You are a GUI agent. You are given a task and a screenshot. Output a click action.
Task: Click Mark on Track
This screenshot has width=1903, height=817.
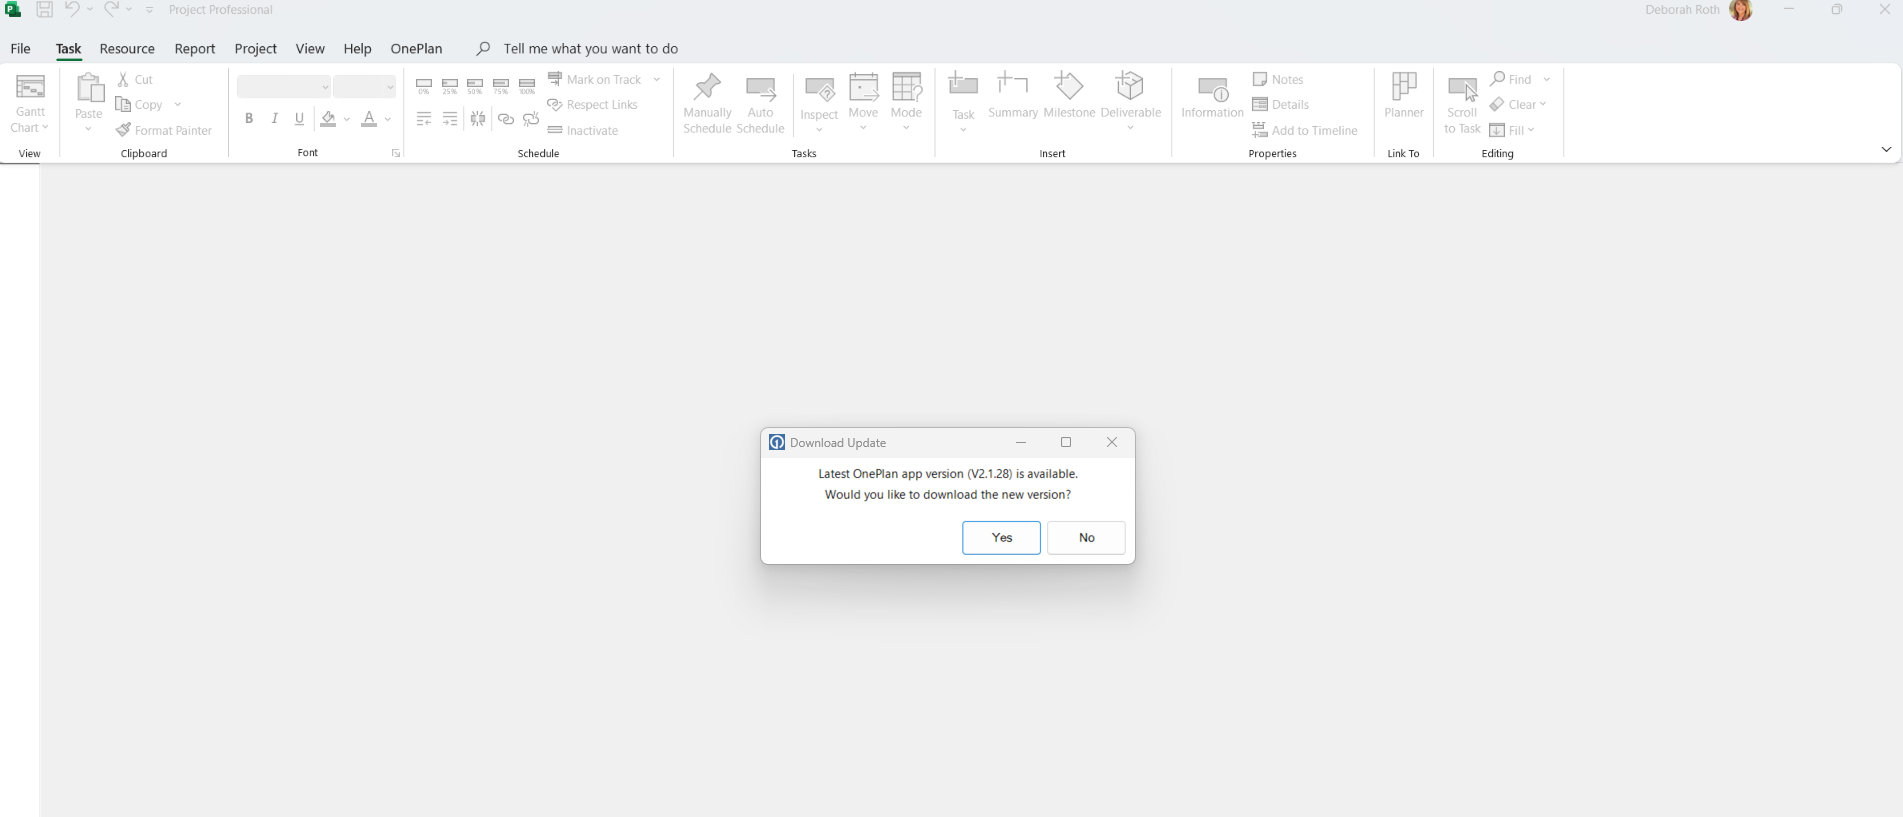coord(595,79)
